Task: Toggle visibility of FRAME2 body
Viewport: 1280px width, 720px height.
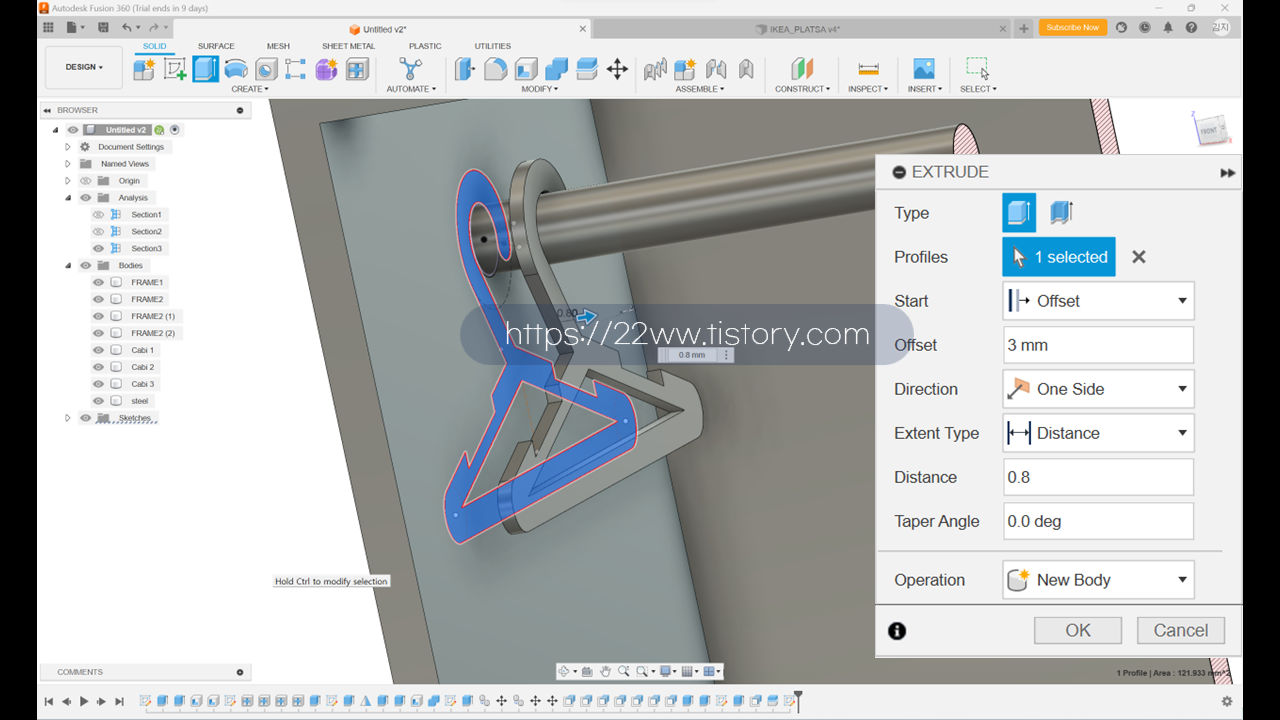Action: coord(98,299)
